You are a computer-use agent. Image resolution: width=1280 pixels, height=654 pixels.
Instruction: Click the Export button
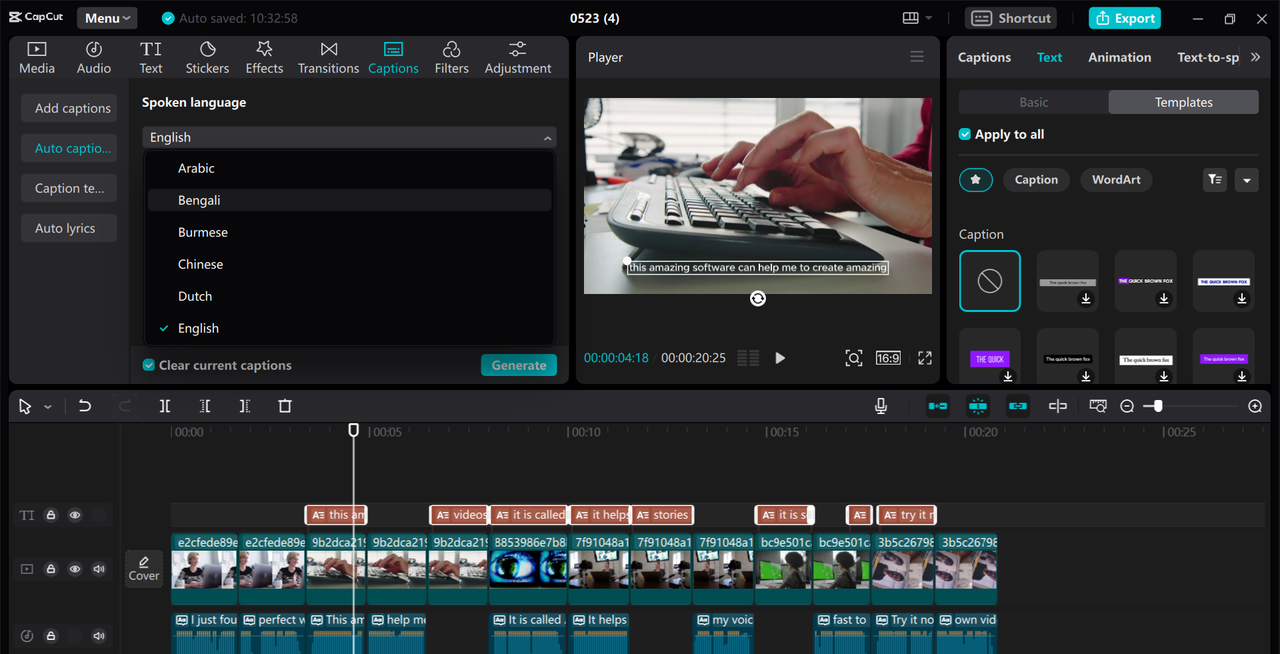tap(1125, 18)
